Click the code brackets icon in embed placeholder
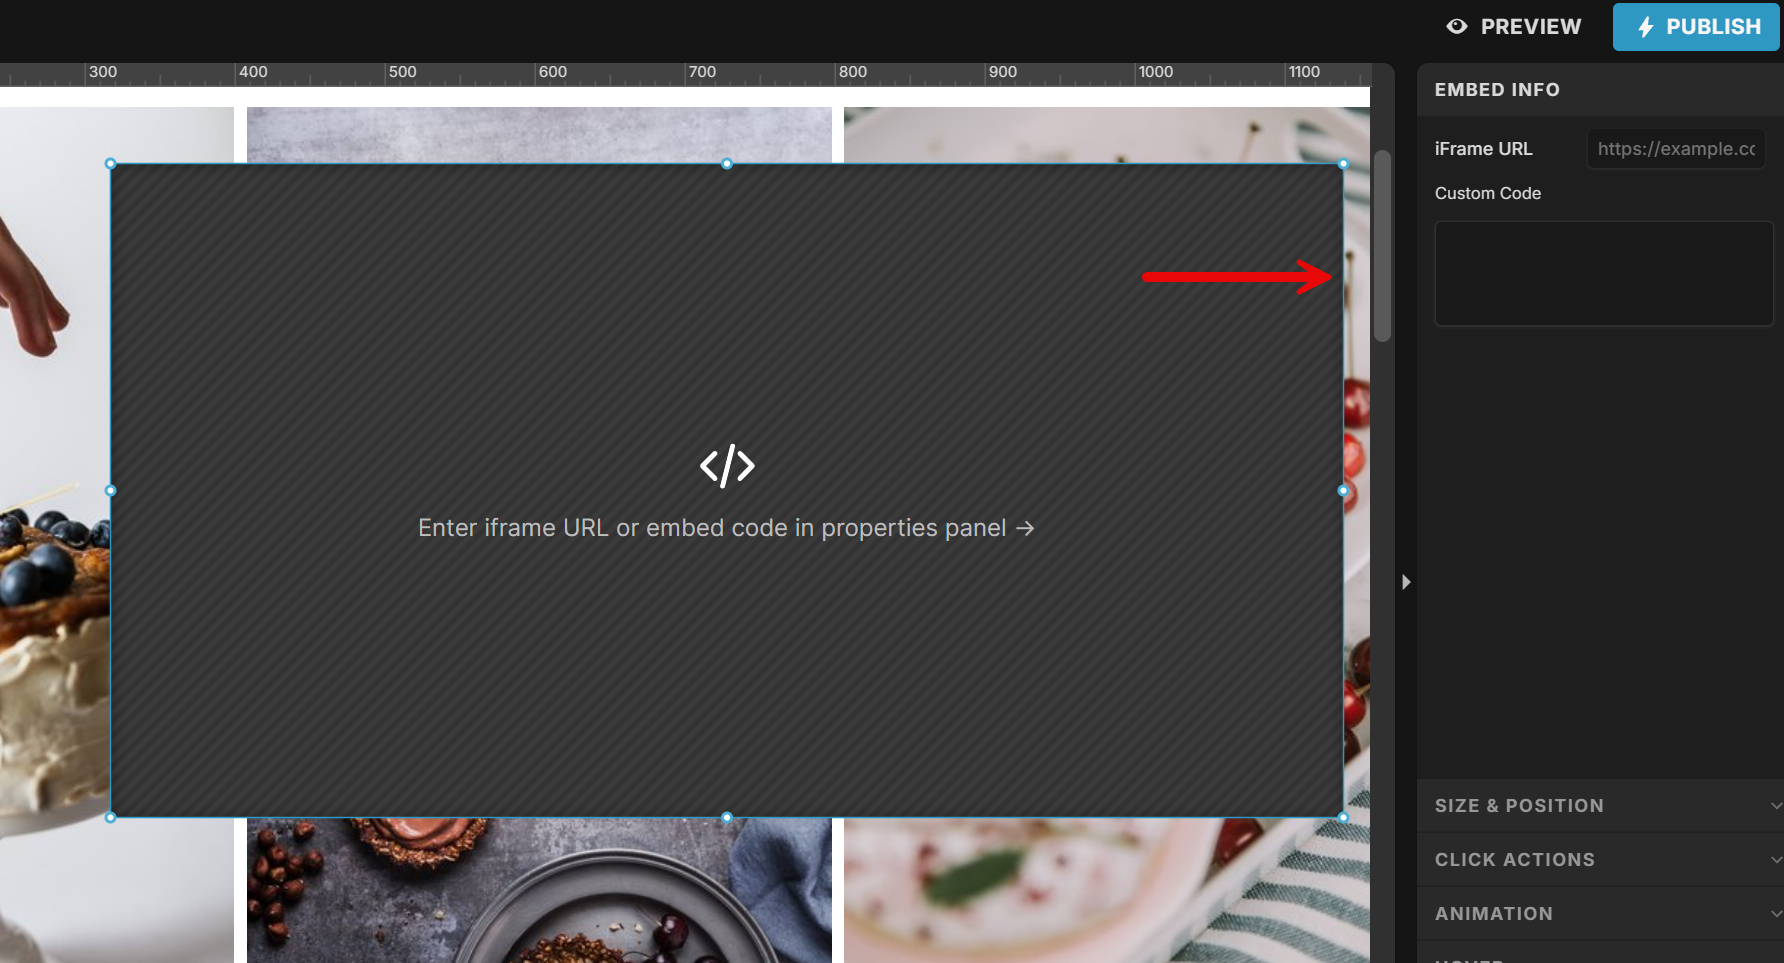This screenshot has height=963, width=1784. 727,466
